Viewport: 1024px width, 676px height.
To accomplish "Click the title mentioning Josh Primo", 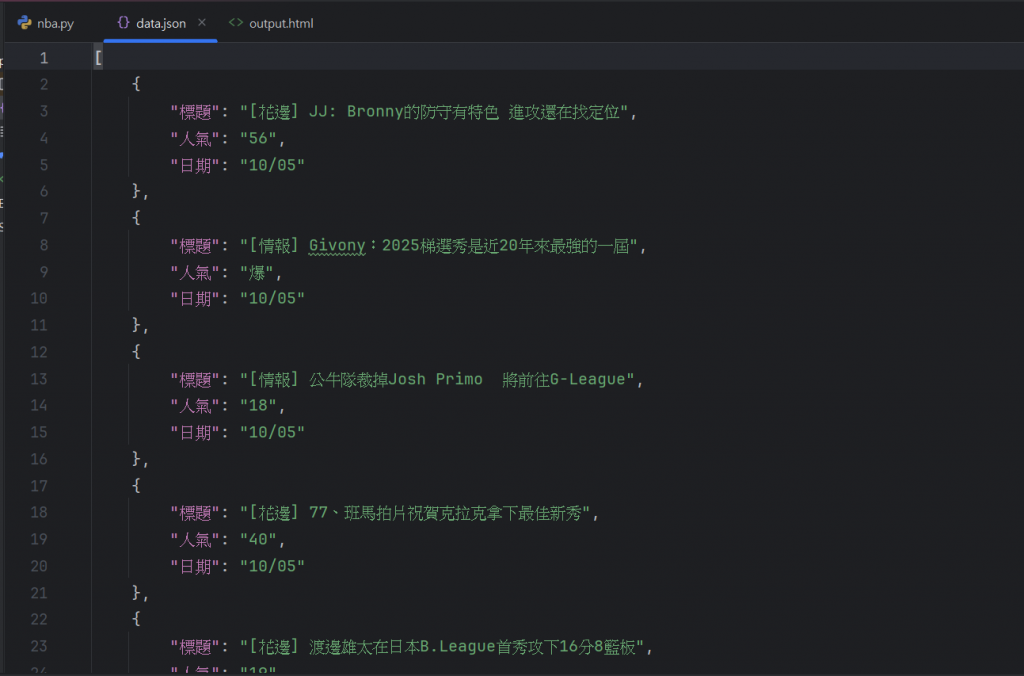I will pyautogui.click(x=438, y=379).
